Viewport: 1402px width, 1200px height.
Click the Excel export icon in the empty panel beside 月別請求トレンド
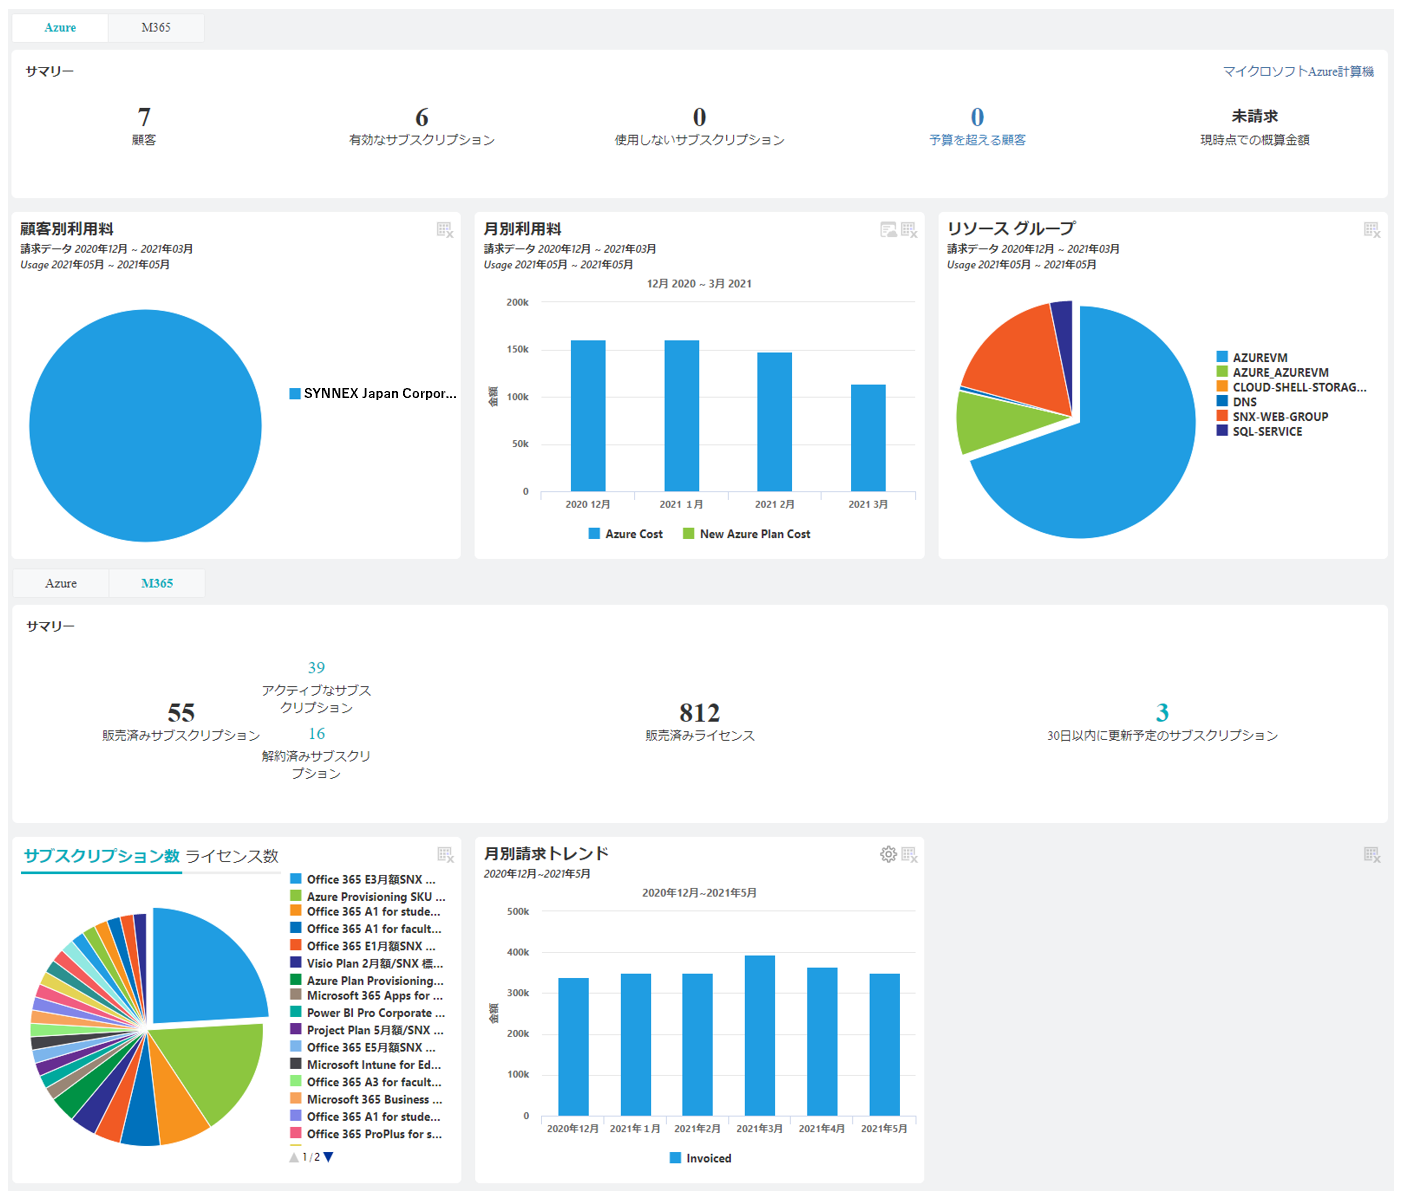click(1372, 854)
